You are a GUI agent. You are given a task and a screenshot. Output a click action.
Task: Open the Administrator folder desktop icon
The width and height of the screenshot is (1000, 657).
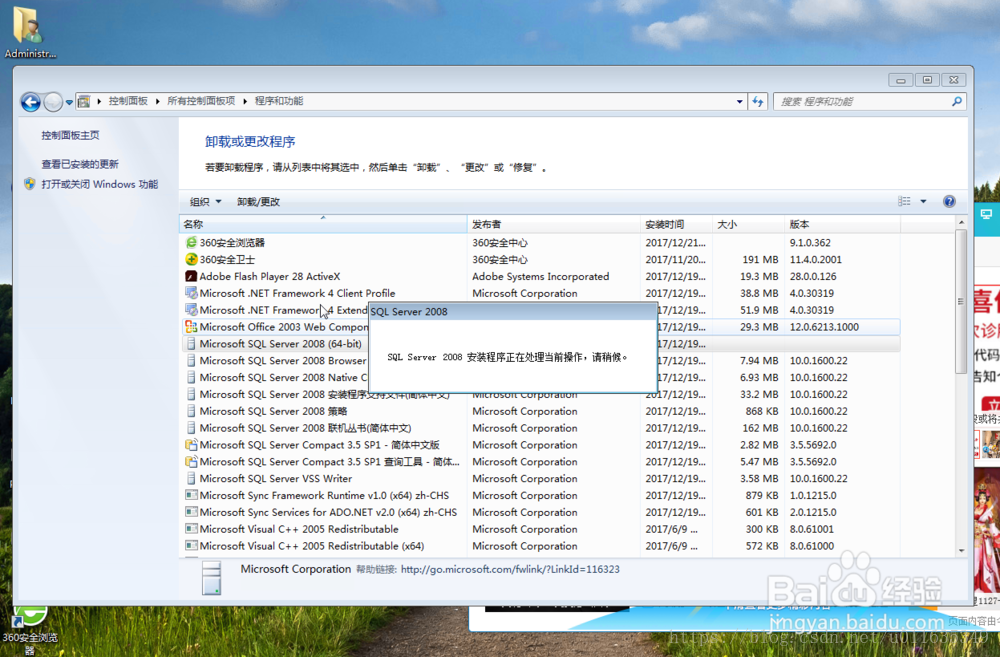[29, 32]
